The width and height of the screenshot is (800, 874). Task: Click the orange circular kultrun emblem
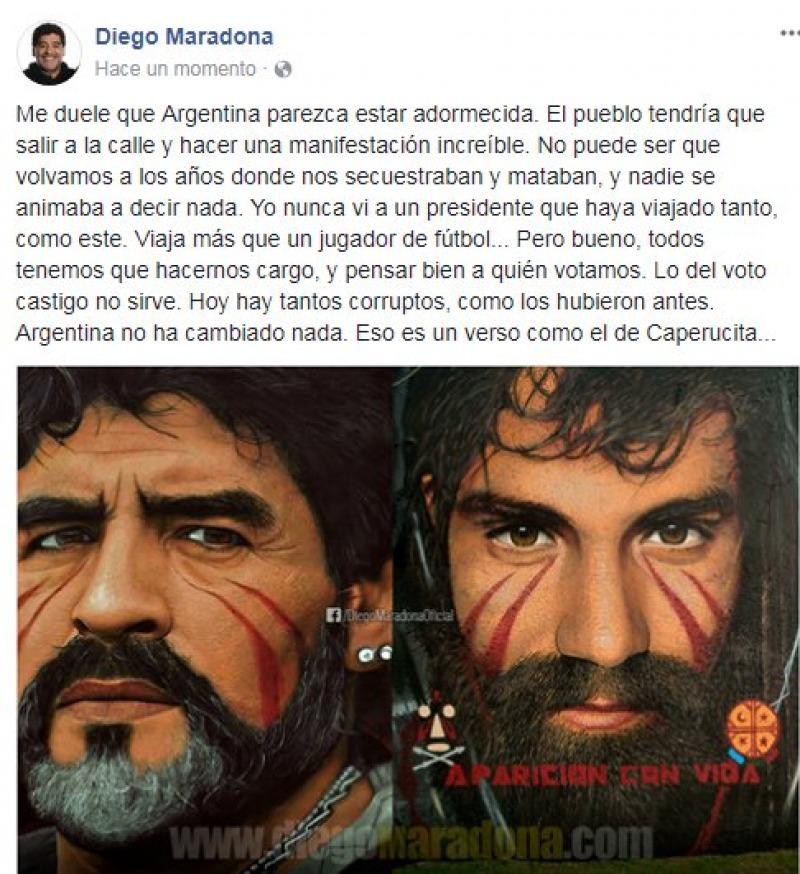752,729
